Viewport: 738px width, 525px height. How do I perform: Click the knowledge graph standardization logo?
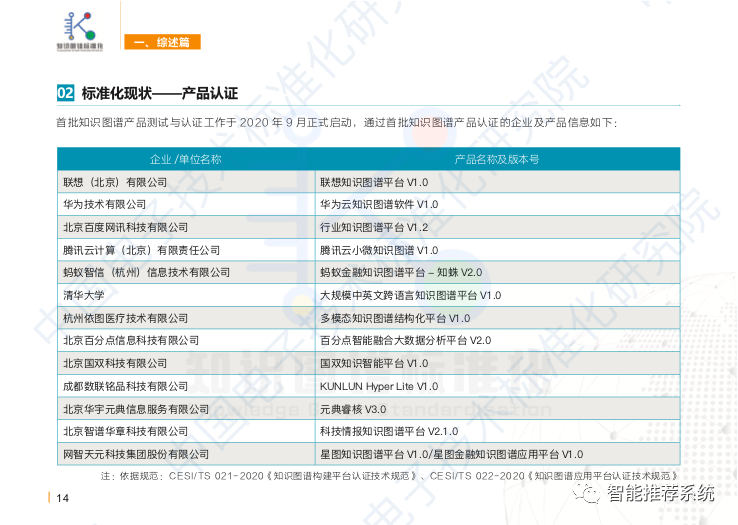coord(80,31)
